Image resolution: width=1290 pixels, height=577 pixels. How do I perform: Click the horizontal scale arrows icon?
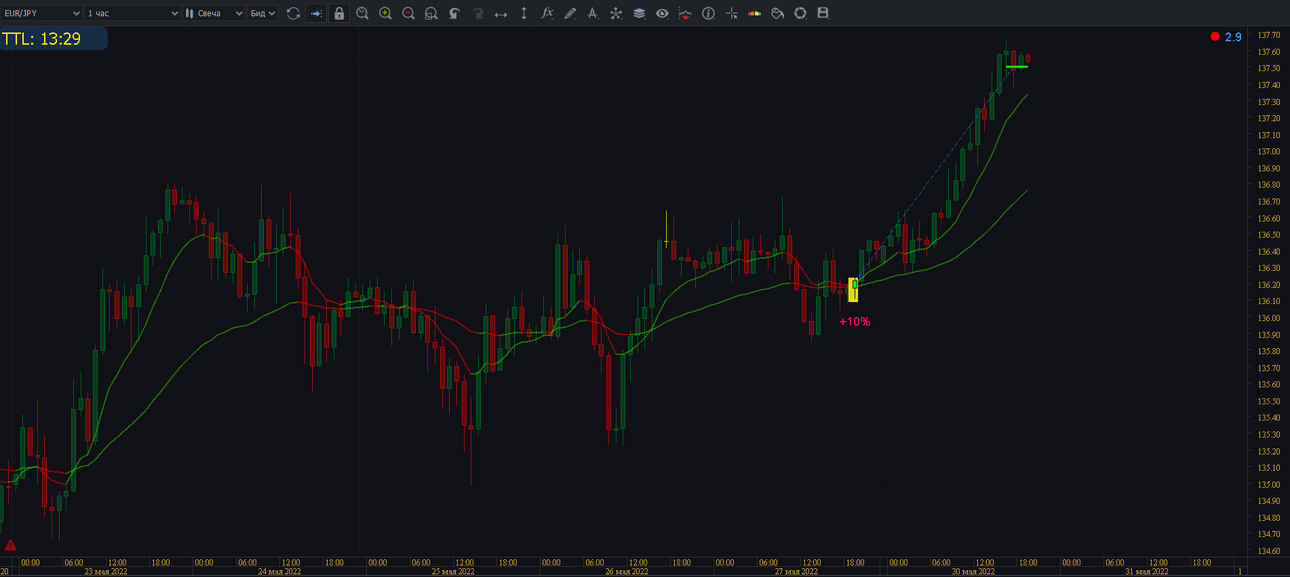[501, 13]
